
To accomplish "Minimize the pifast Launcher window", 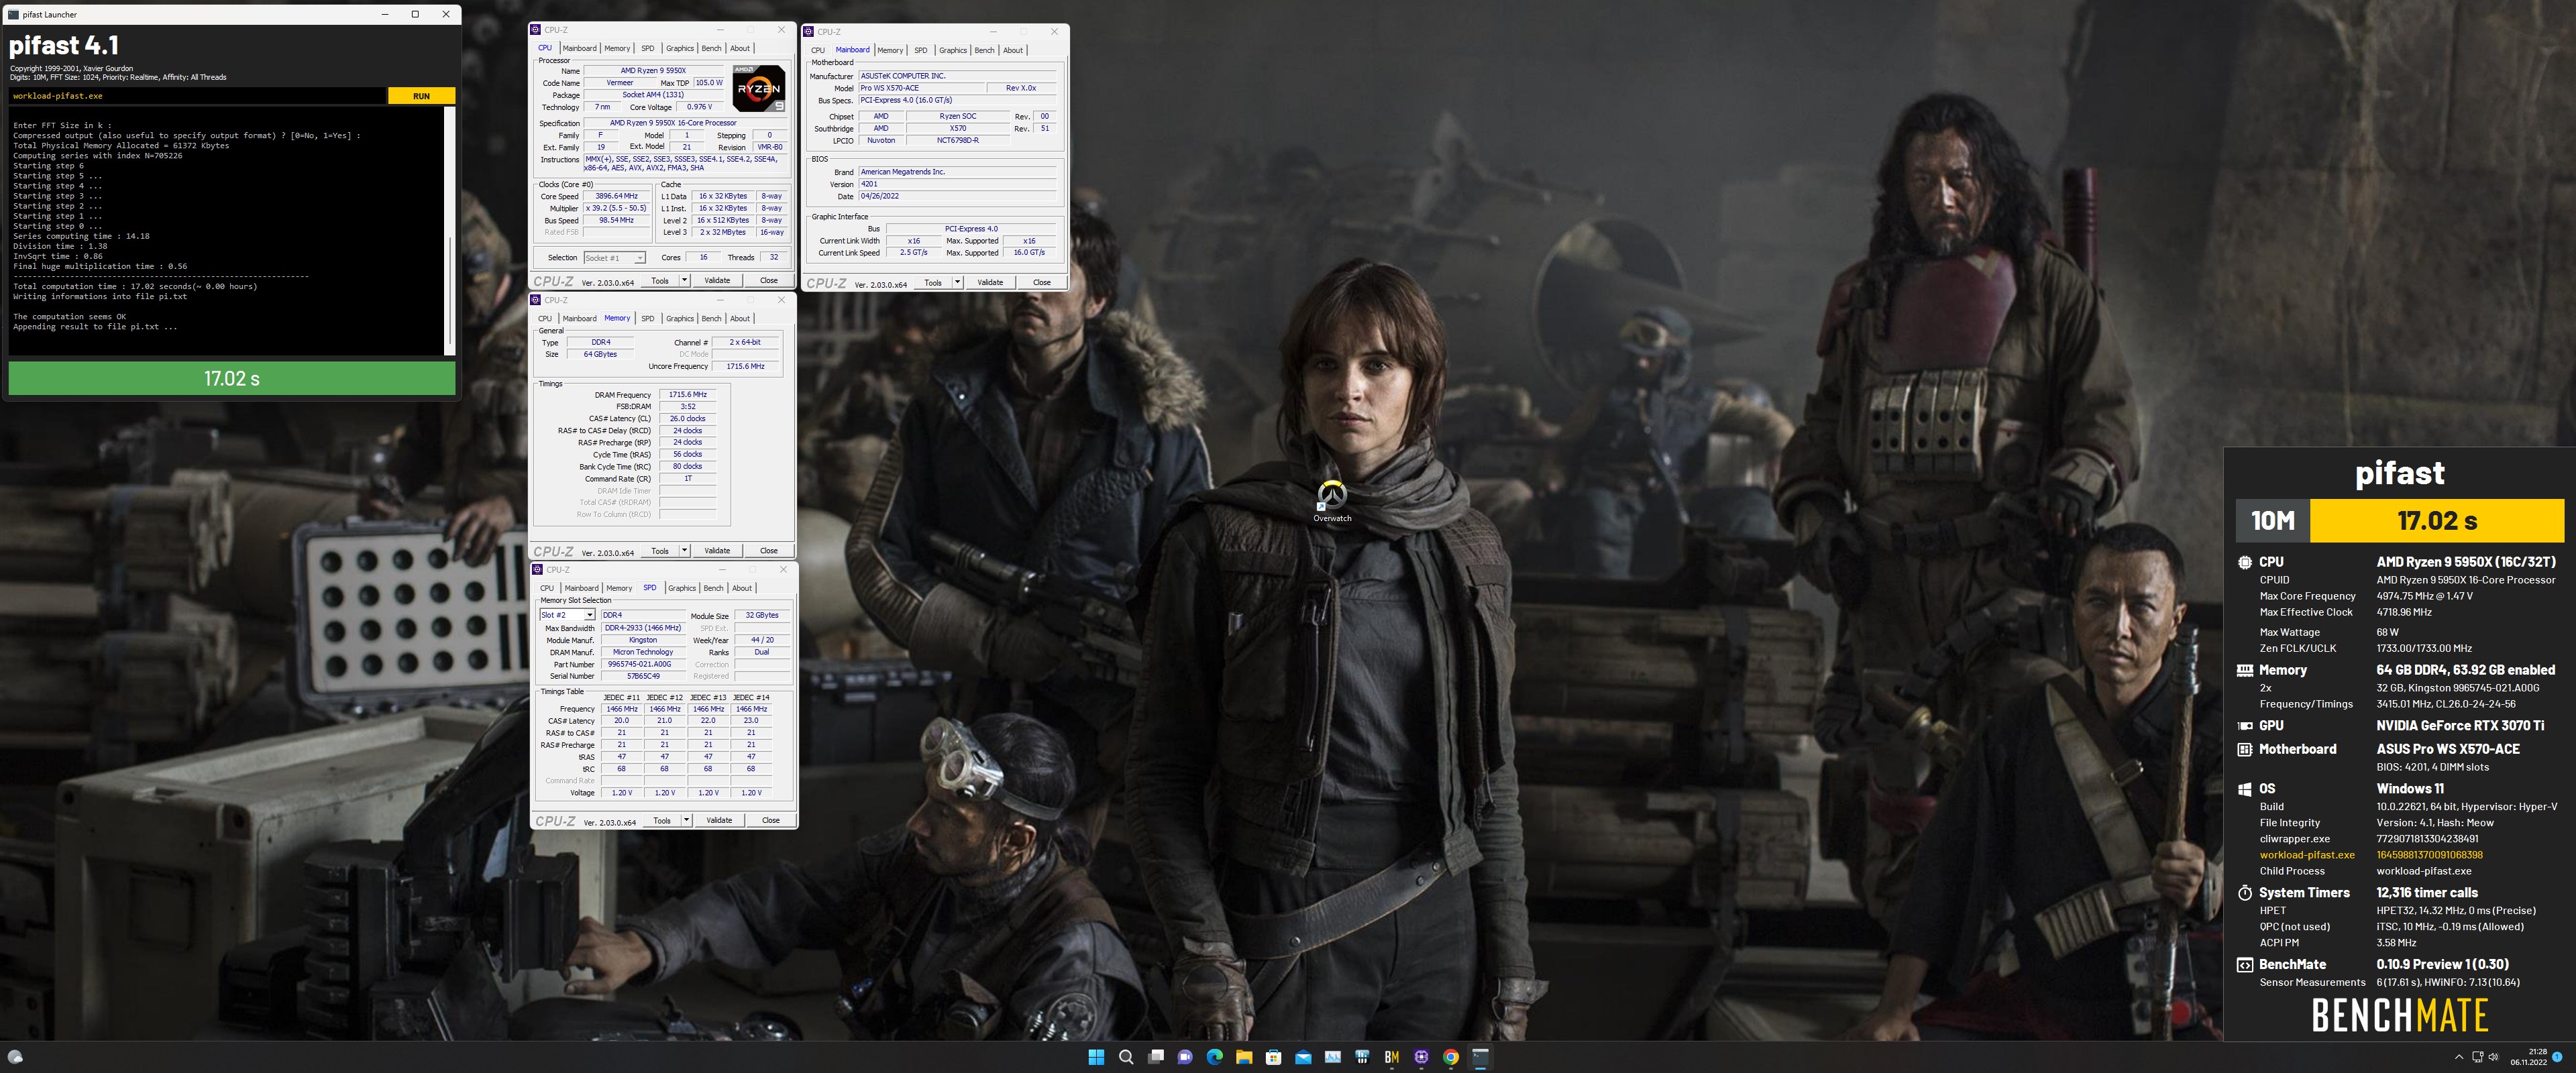I will coord(386,14).
